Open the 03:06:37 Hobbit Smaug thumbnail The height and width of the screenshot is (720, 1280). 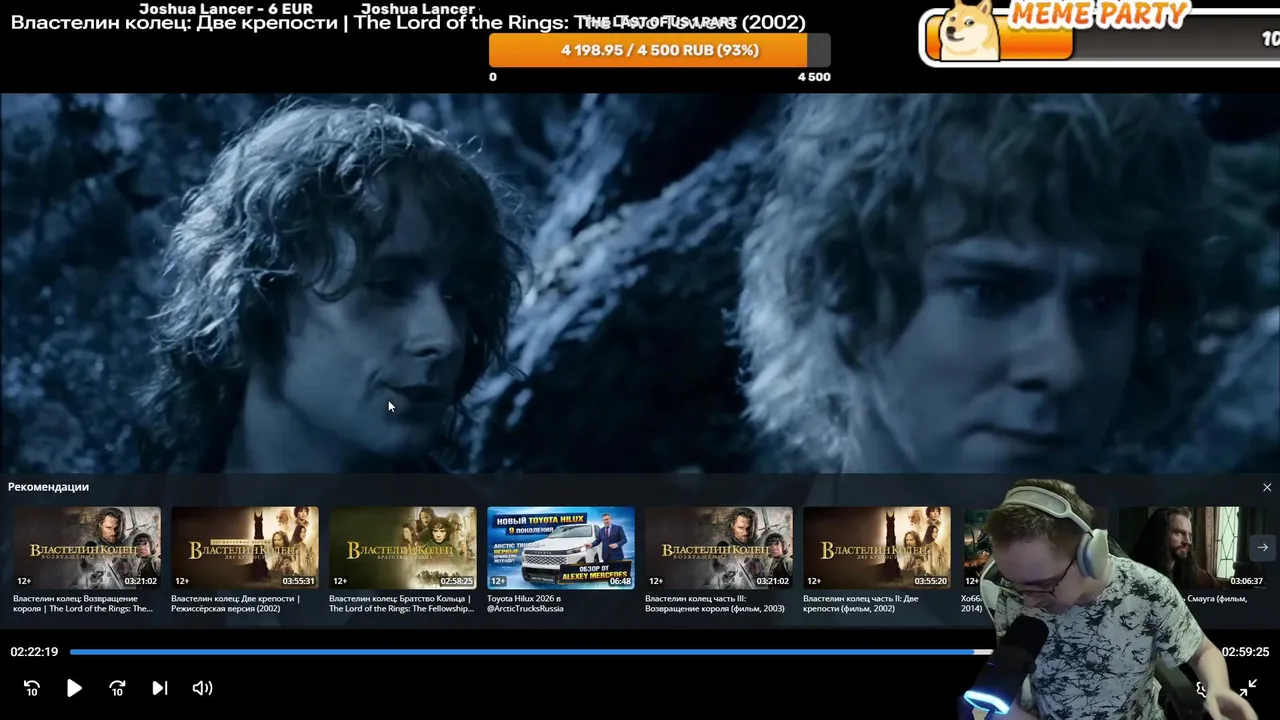1194,548
